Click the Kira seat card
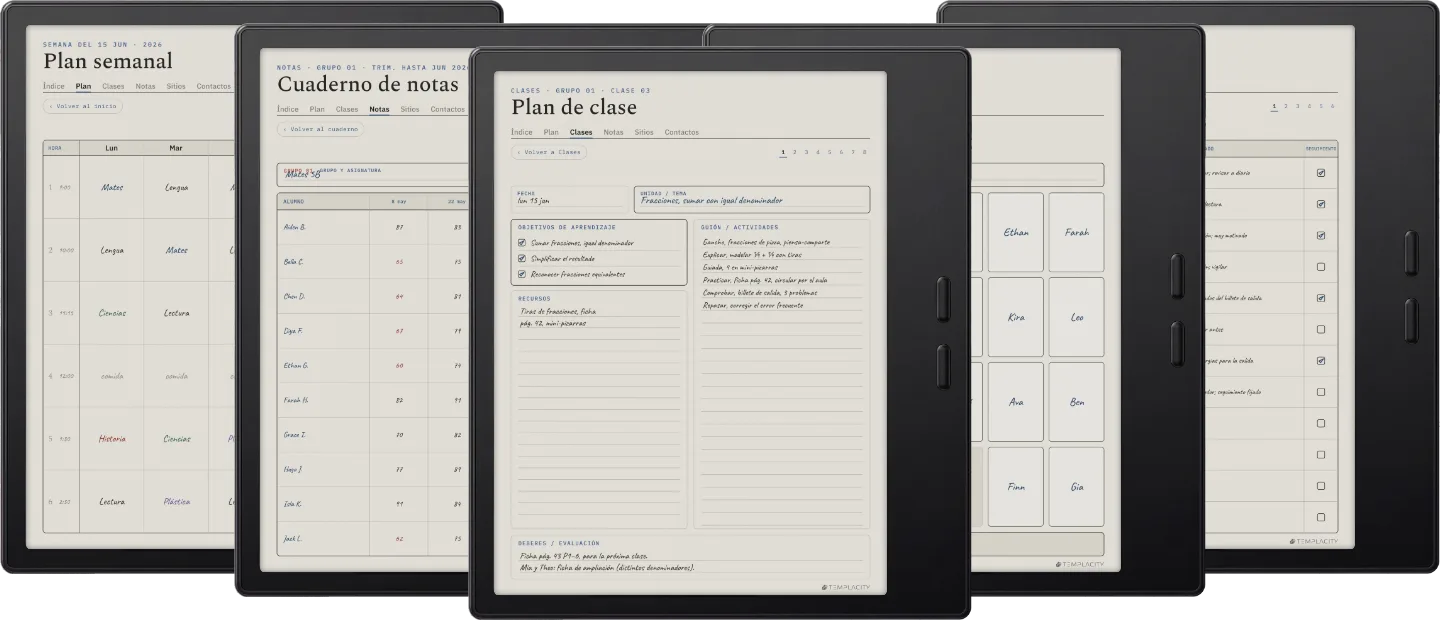1440x620 pixels. (x=1016, y=317)
